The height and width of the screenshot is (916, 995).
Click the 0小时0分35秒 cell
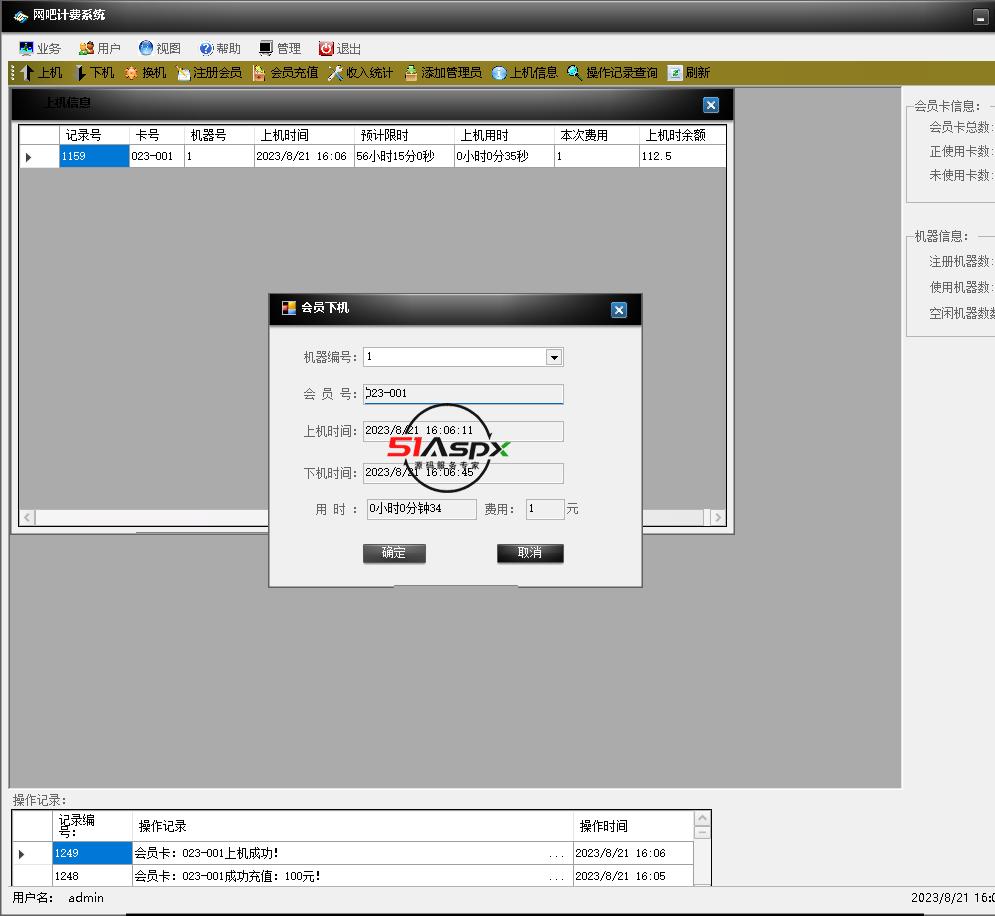pyautogui.click(x=504, y=156)
